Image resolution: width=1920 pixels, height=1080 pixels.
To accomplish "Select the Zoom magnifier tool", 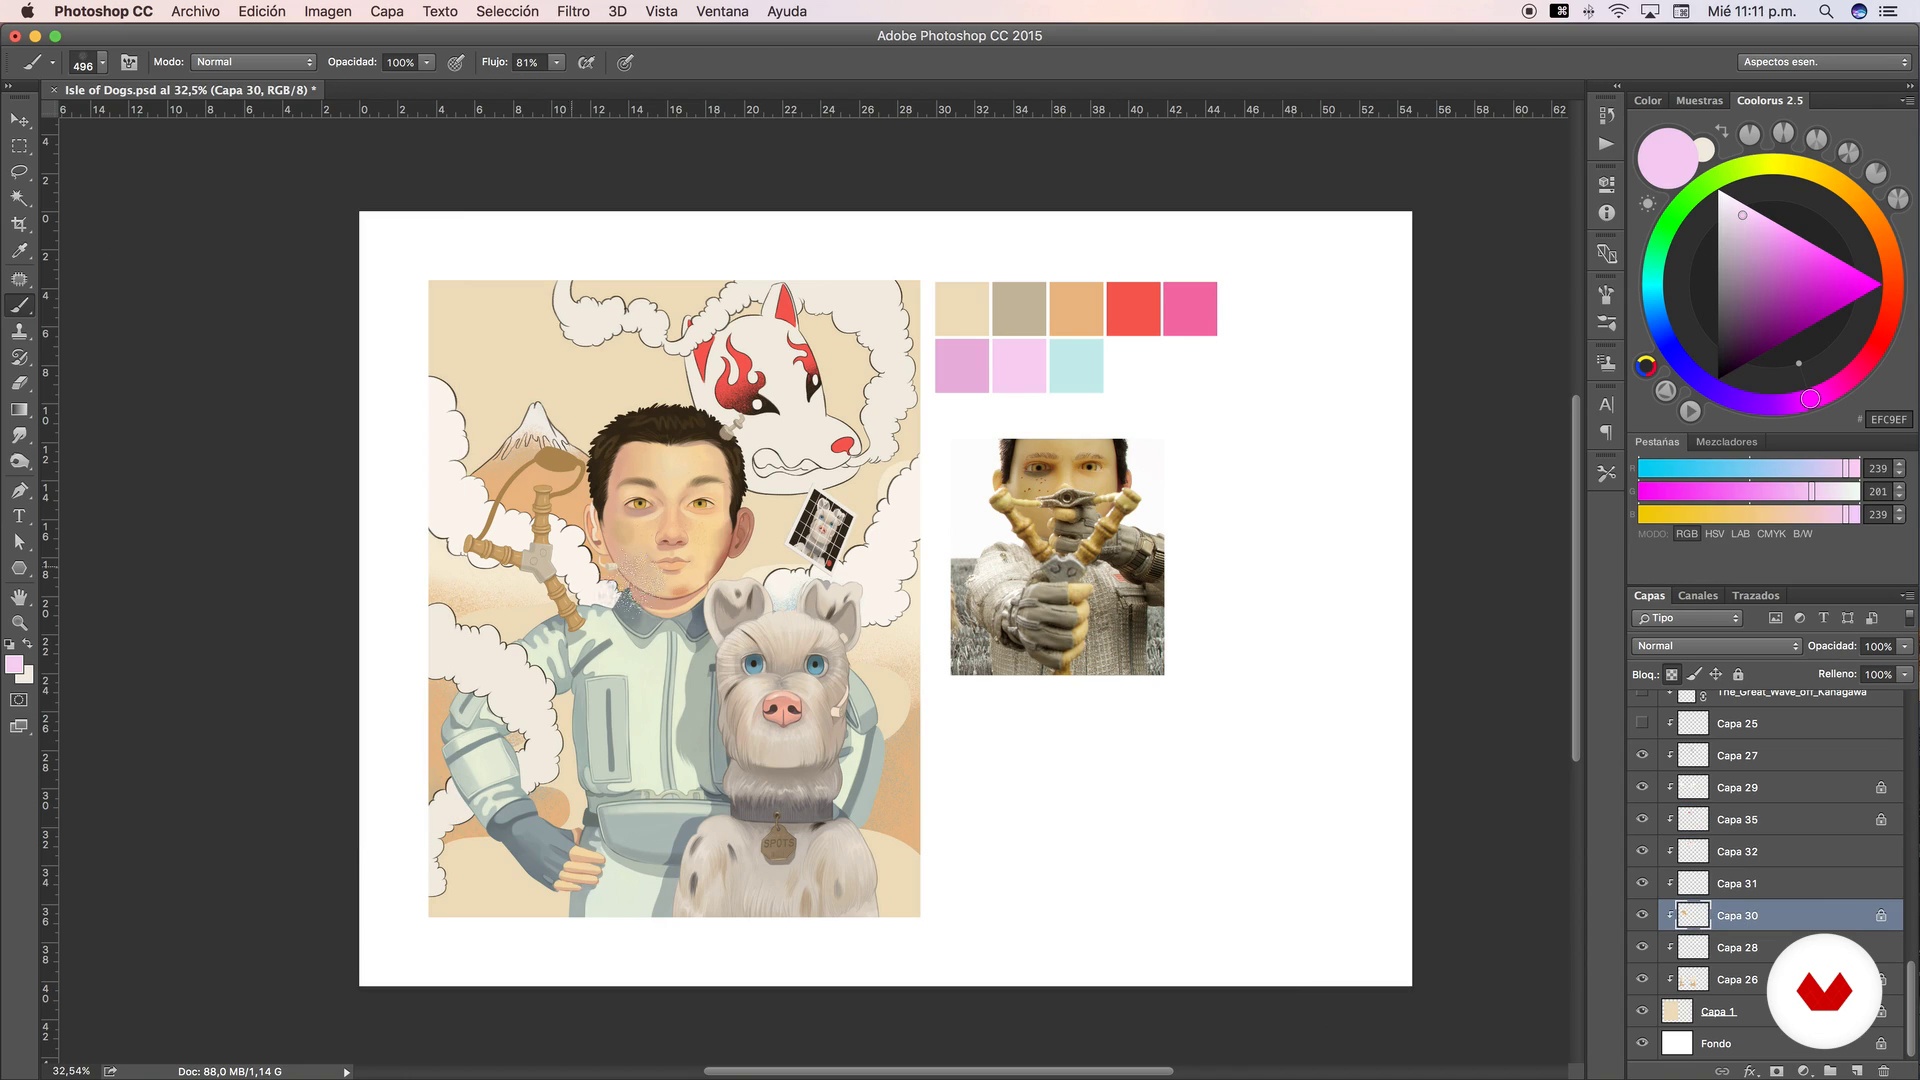I will (x=19, y=623).
